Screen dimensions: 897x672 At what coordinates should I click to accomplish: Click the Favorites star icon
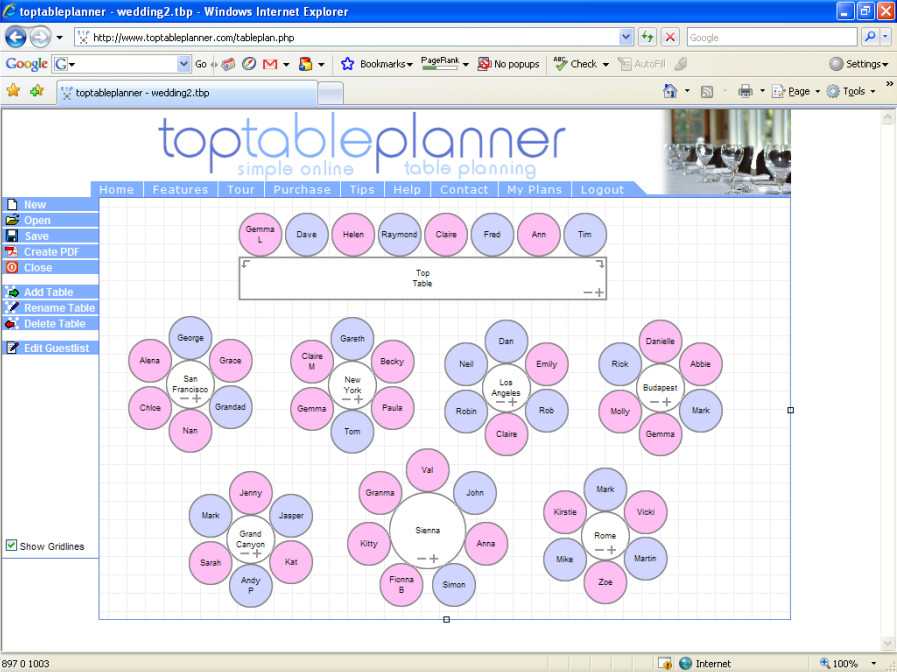[x=13, y=90]
